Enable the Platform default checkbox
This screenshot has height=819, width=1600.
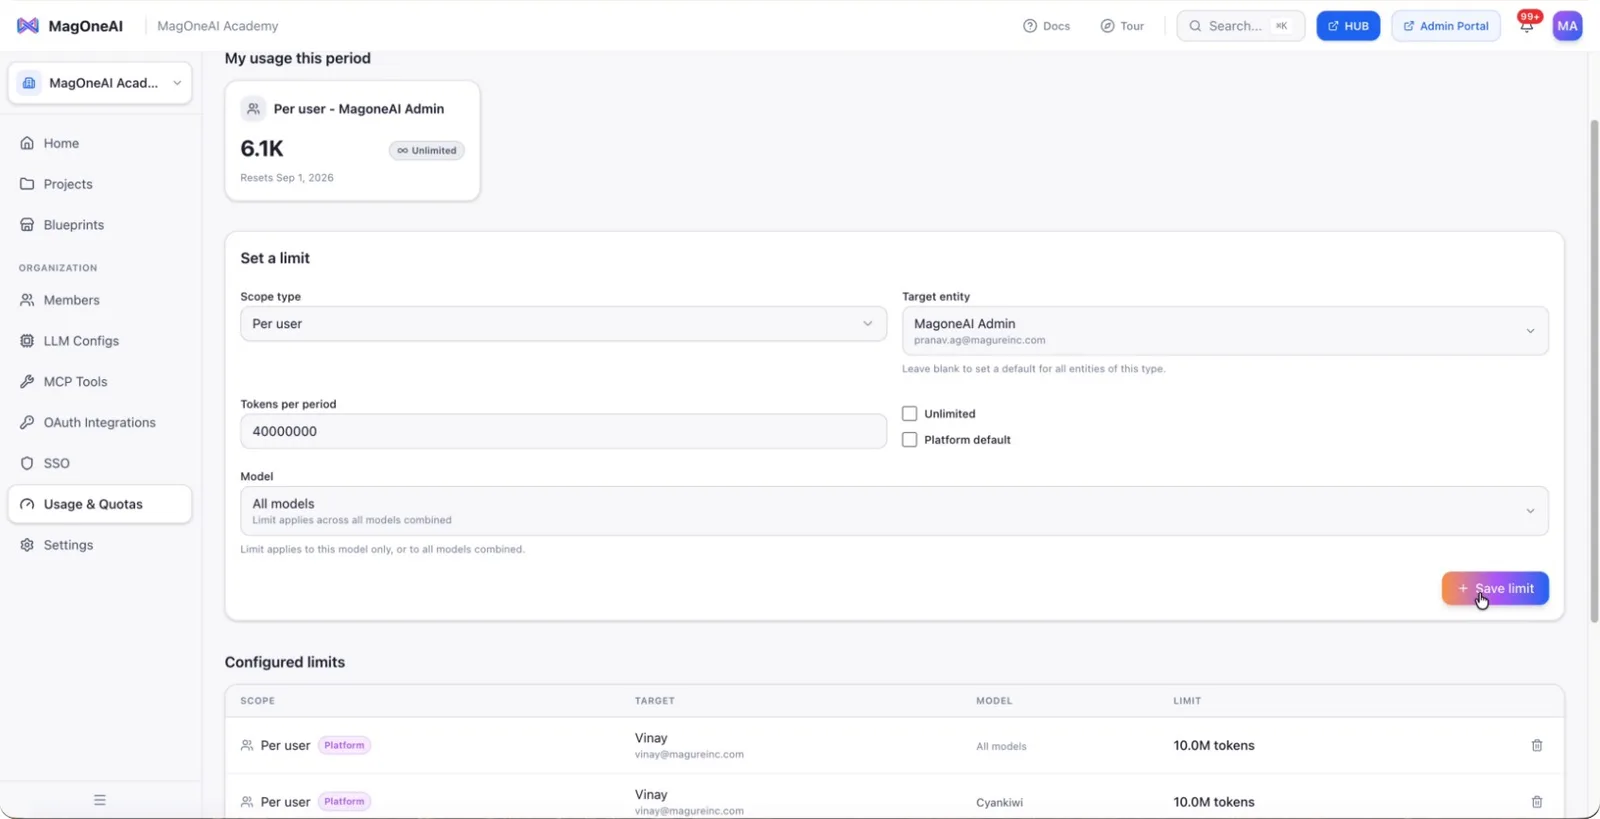[909, 439]
